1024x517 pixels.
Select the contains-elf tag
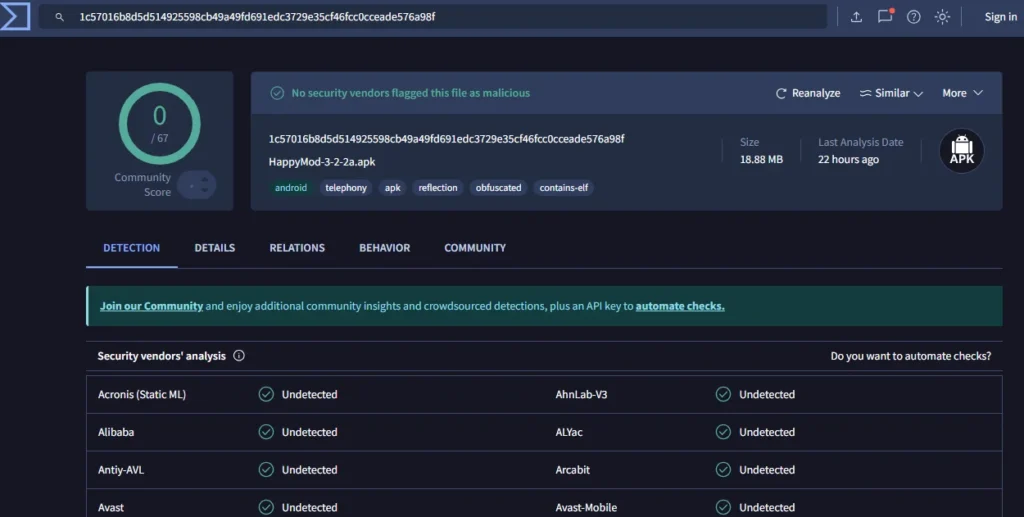point(564,188)
